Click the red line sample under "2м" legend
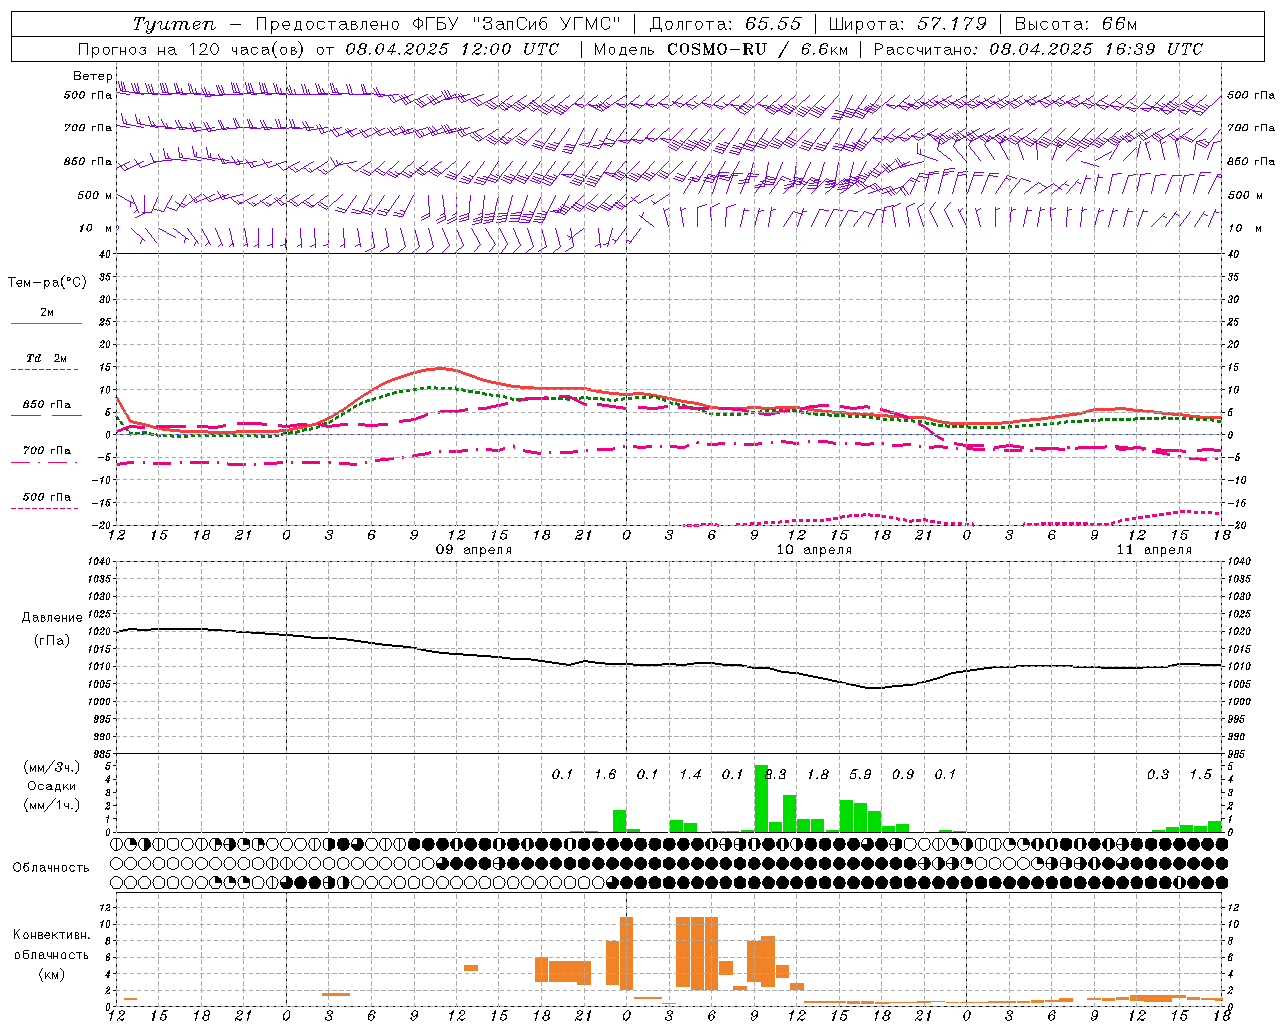The height and width of the screenshot is (1024, 1280). tap(47, 324)
